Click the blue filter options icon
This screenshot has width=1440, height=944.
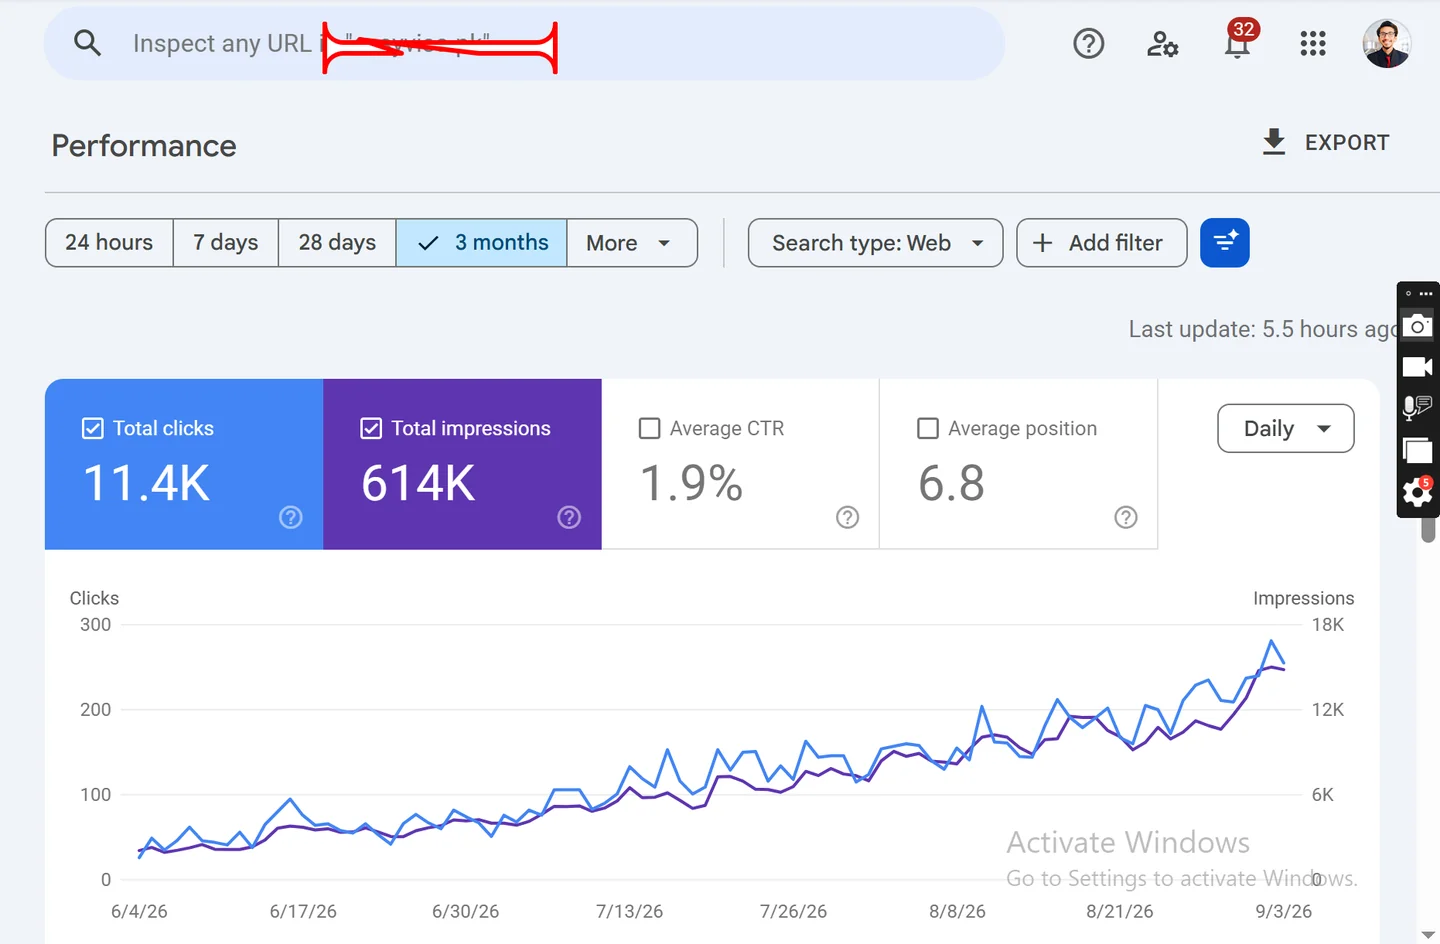click(x=1225, y=243)
